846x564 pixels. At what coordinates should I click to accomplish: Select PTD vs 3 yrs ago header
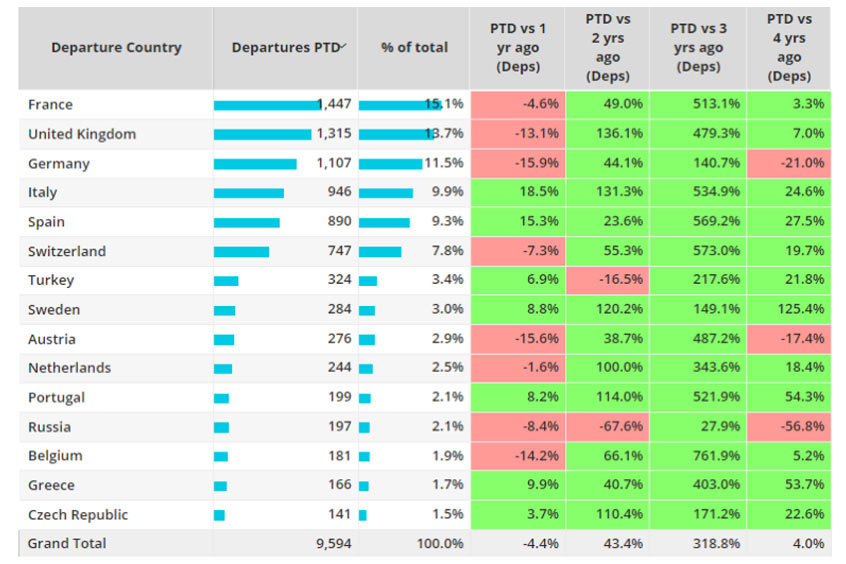pyautogui.click(x=698, y=48)
